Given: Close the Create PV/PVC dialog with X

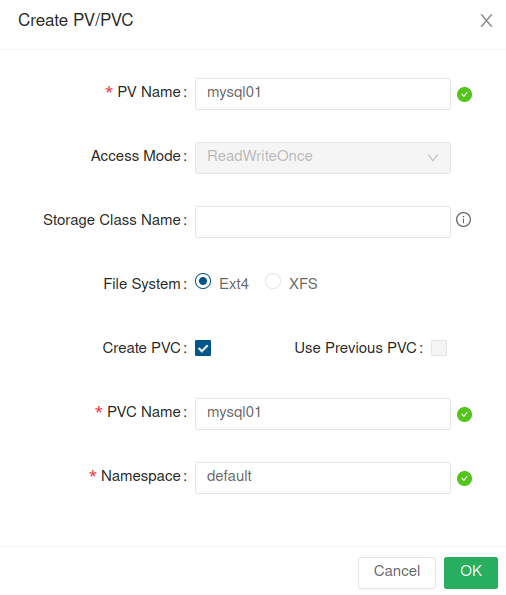Looking at the screenshot, I should coord(486,20).
